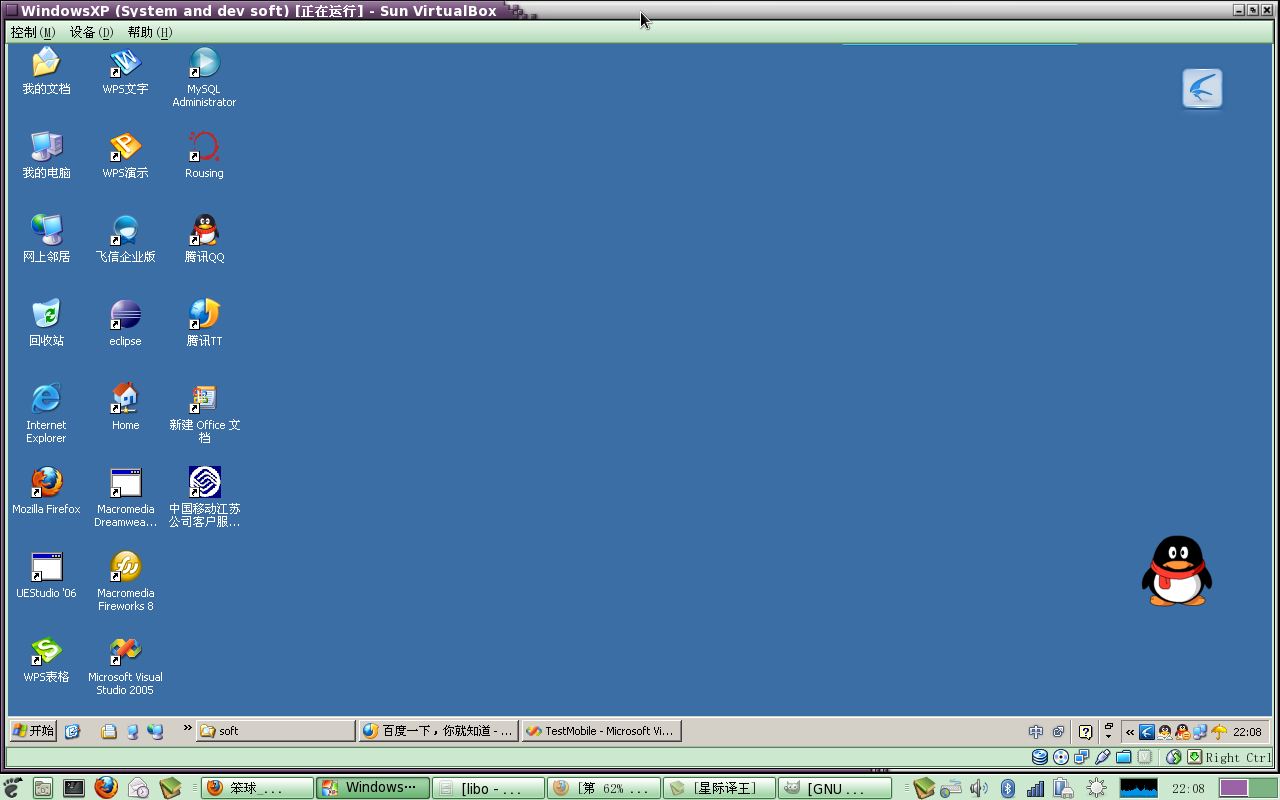Open the 帮助 menu in VirtualBox
Image resolution: width=1280 pixels, height=800 pixels.
pos(150,32)
